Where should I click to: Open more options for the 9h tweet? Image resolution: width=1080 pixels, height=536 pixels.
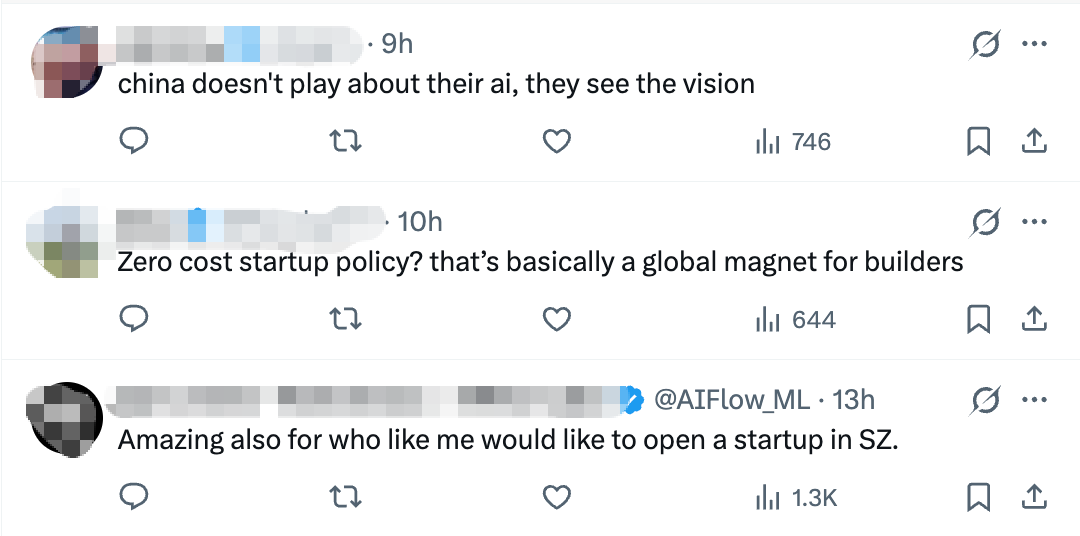coord(1033,45)
